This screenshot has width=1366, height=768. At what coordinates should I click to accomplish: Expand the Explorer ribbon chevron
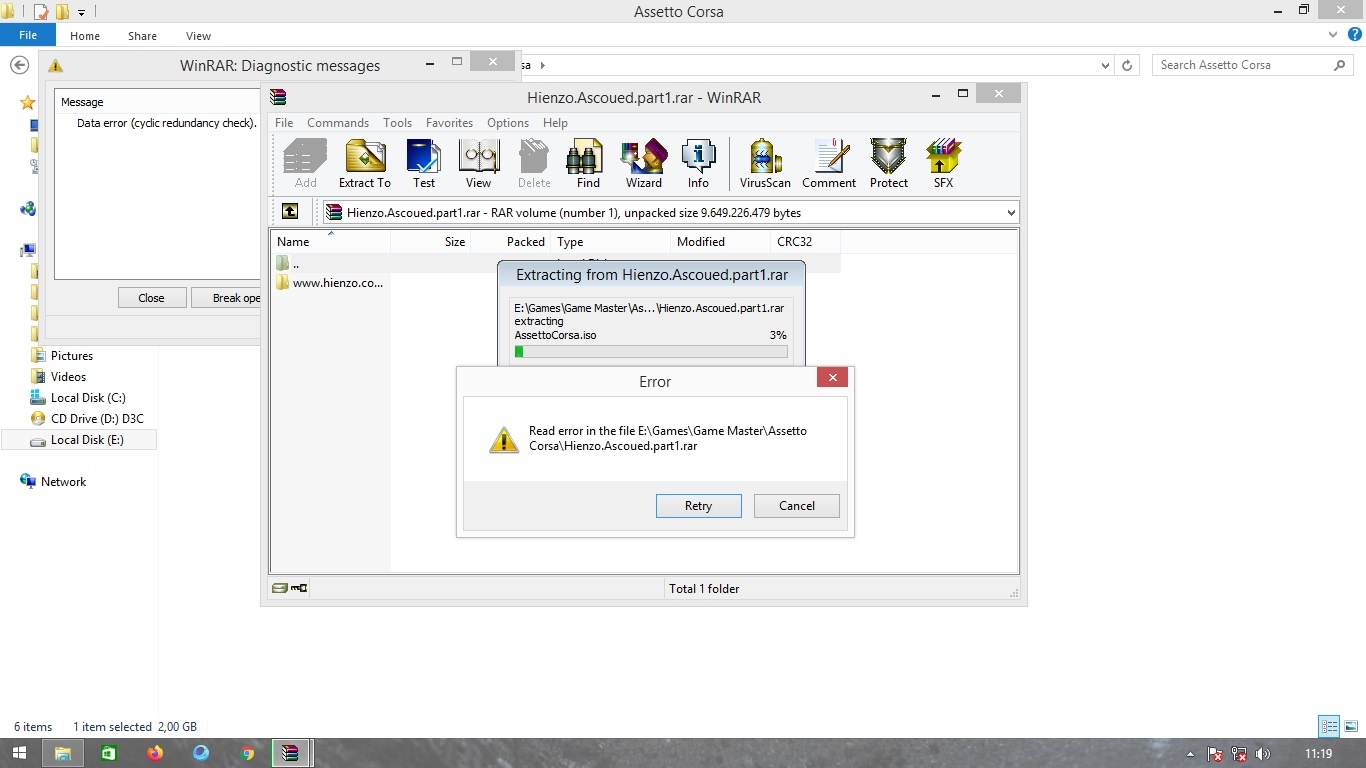(x=1332, y=35)
